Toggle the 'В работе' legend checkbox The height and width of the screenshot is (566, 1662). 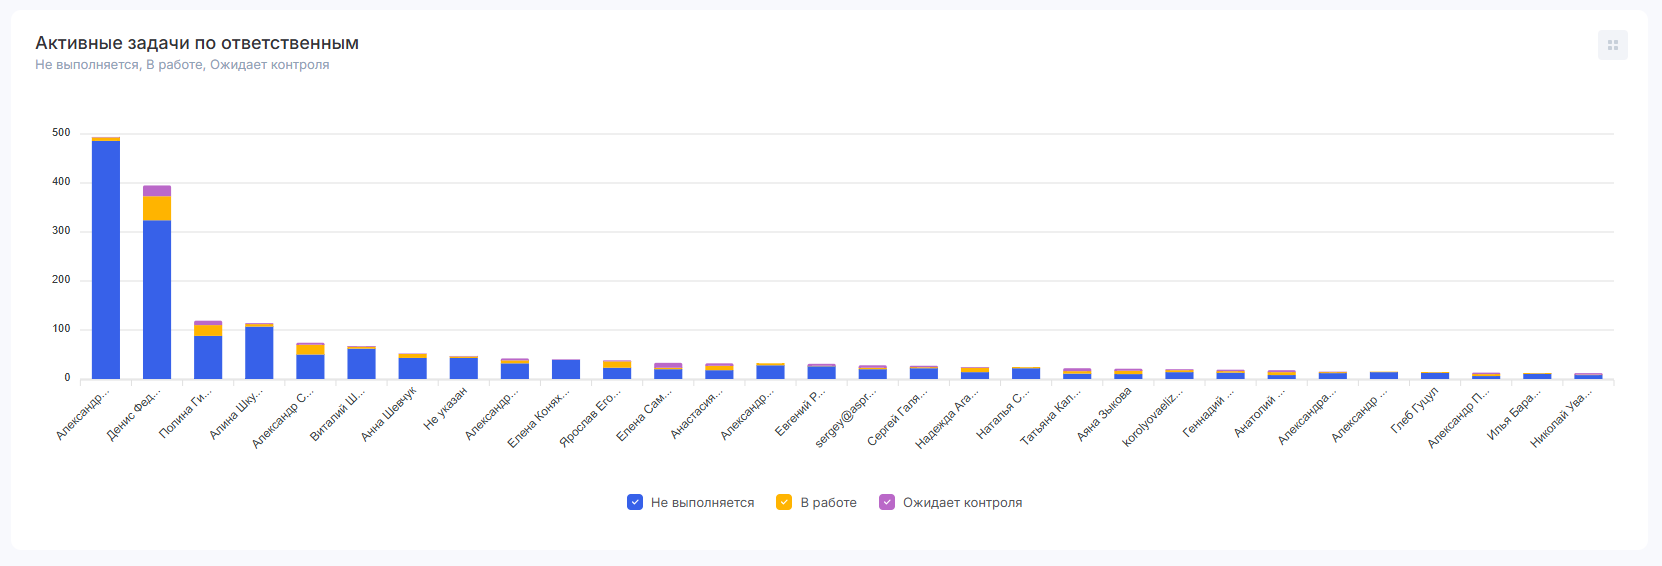784,502
